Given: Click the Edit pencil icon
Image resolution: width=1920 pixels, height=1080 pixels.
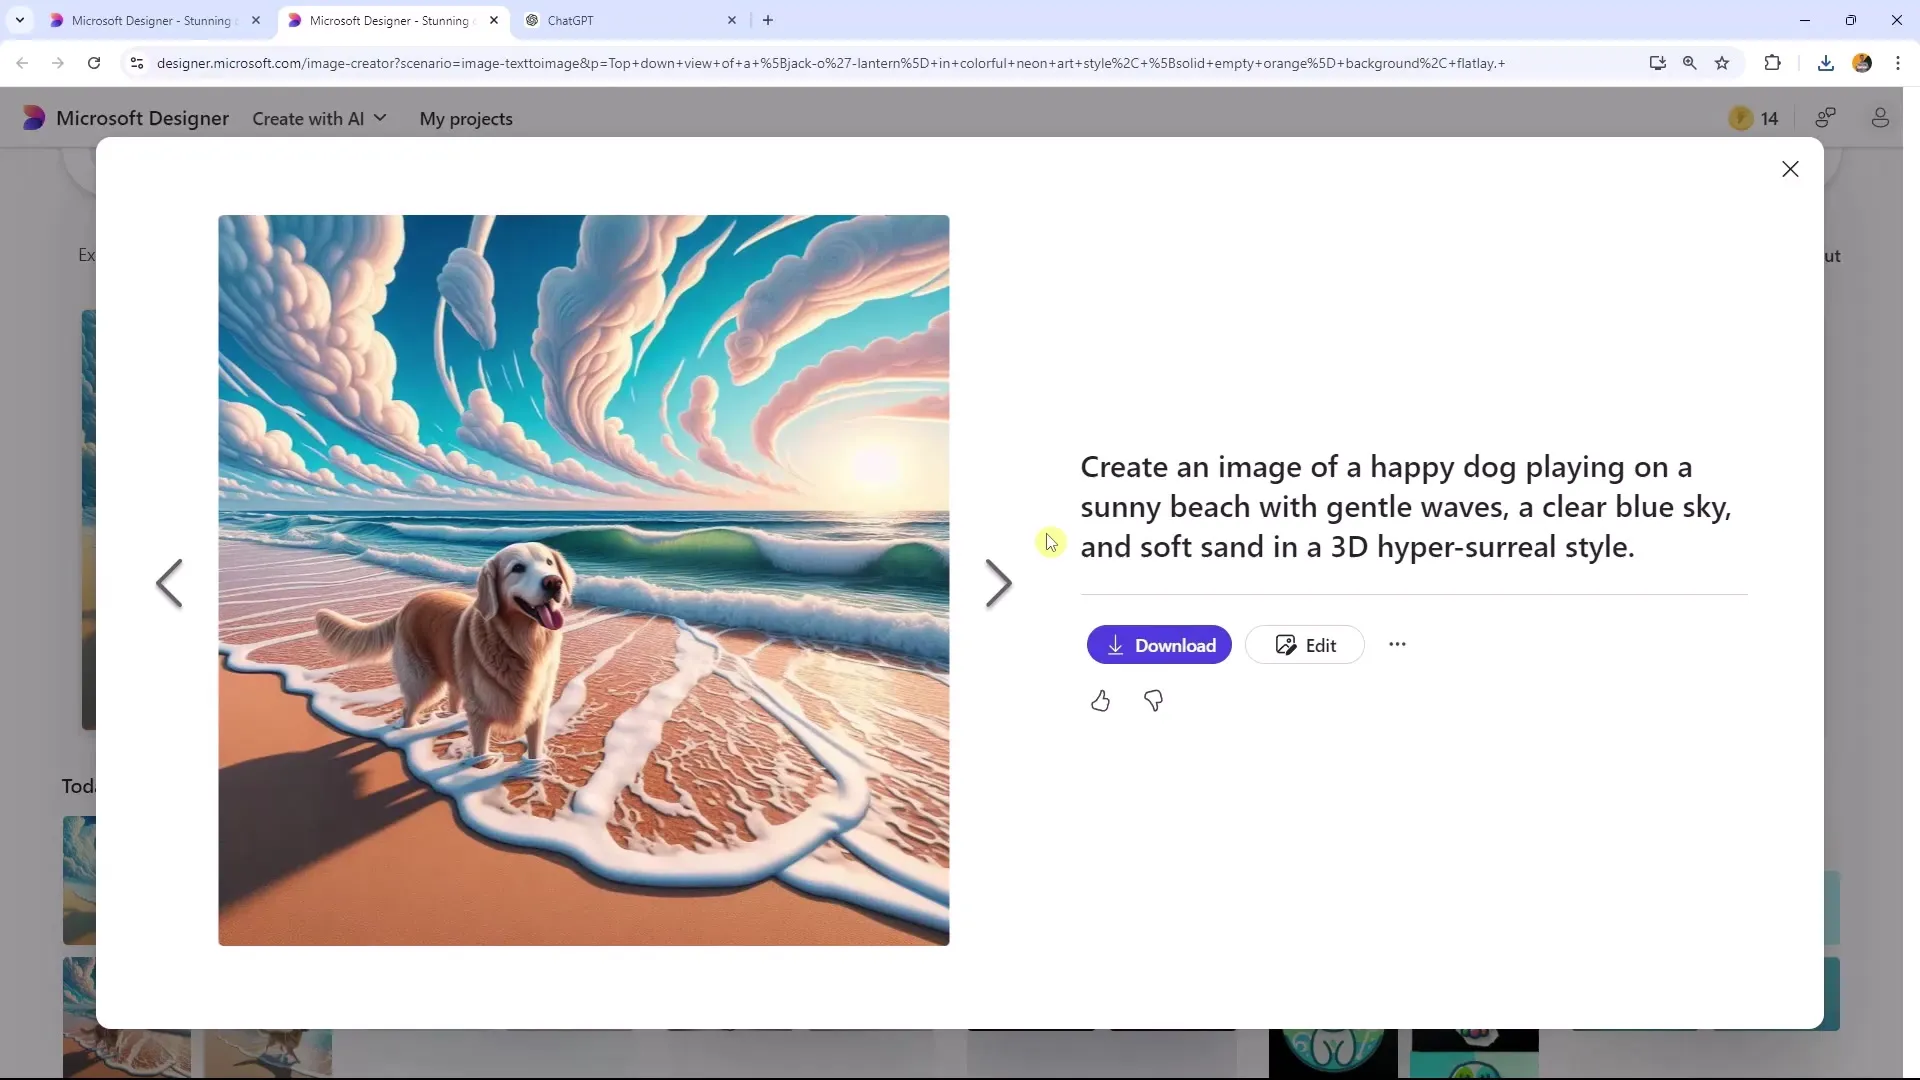Looking at the screenshot, I should click(1286, 645).
